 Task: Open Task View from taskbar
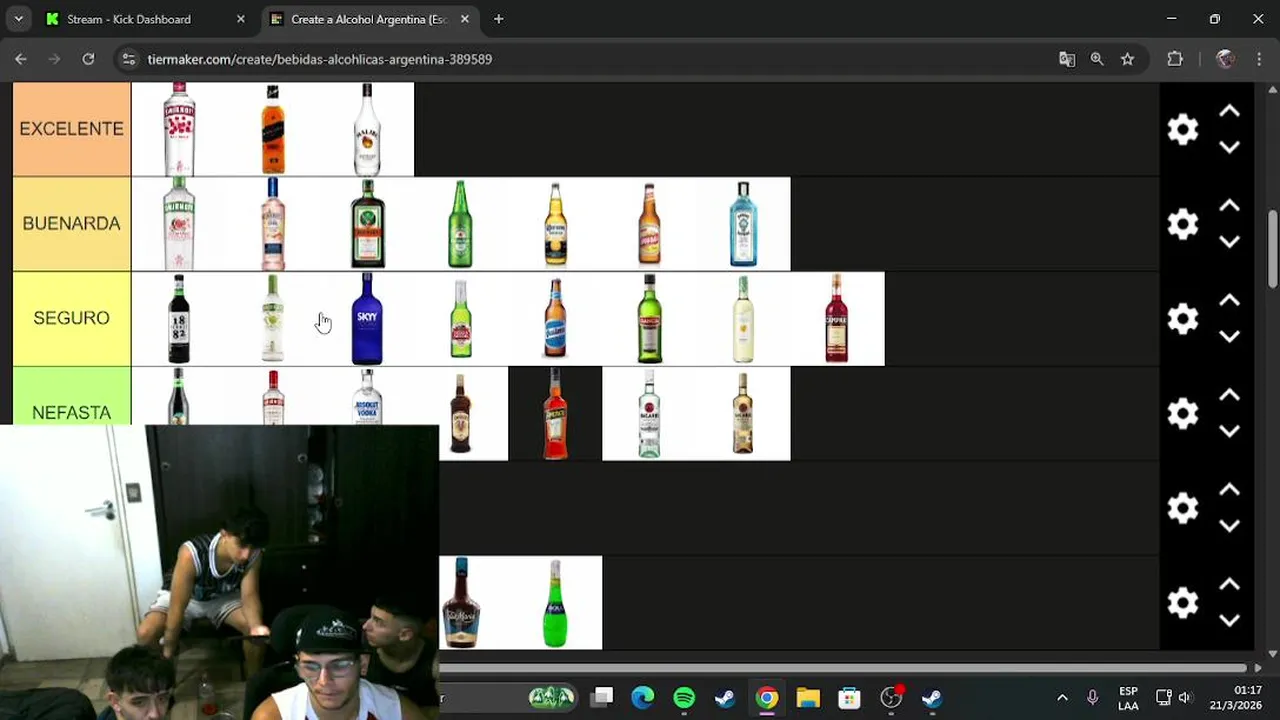(602, 697)
